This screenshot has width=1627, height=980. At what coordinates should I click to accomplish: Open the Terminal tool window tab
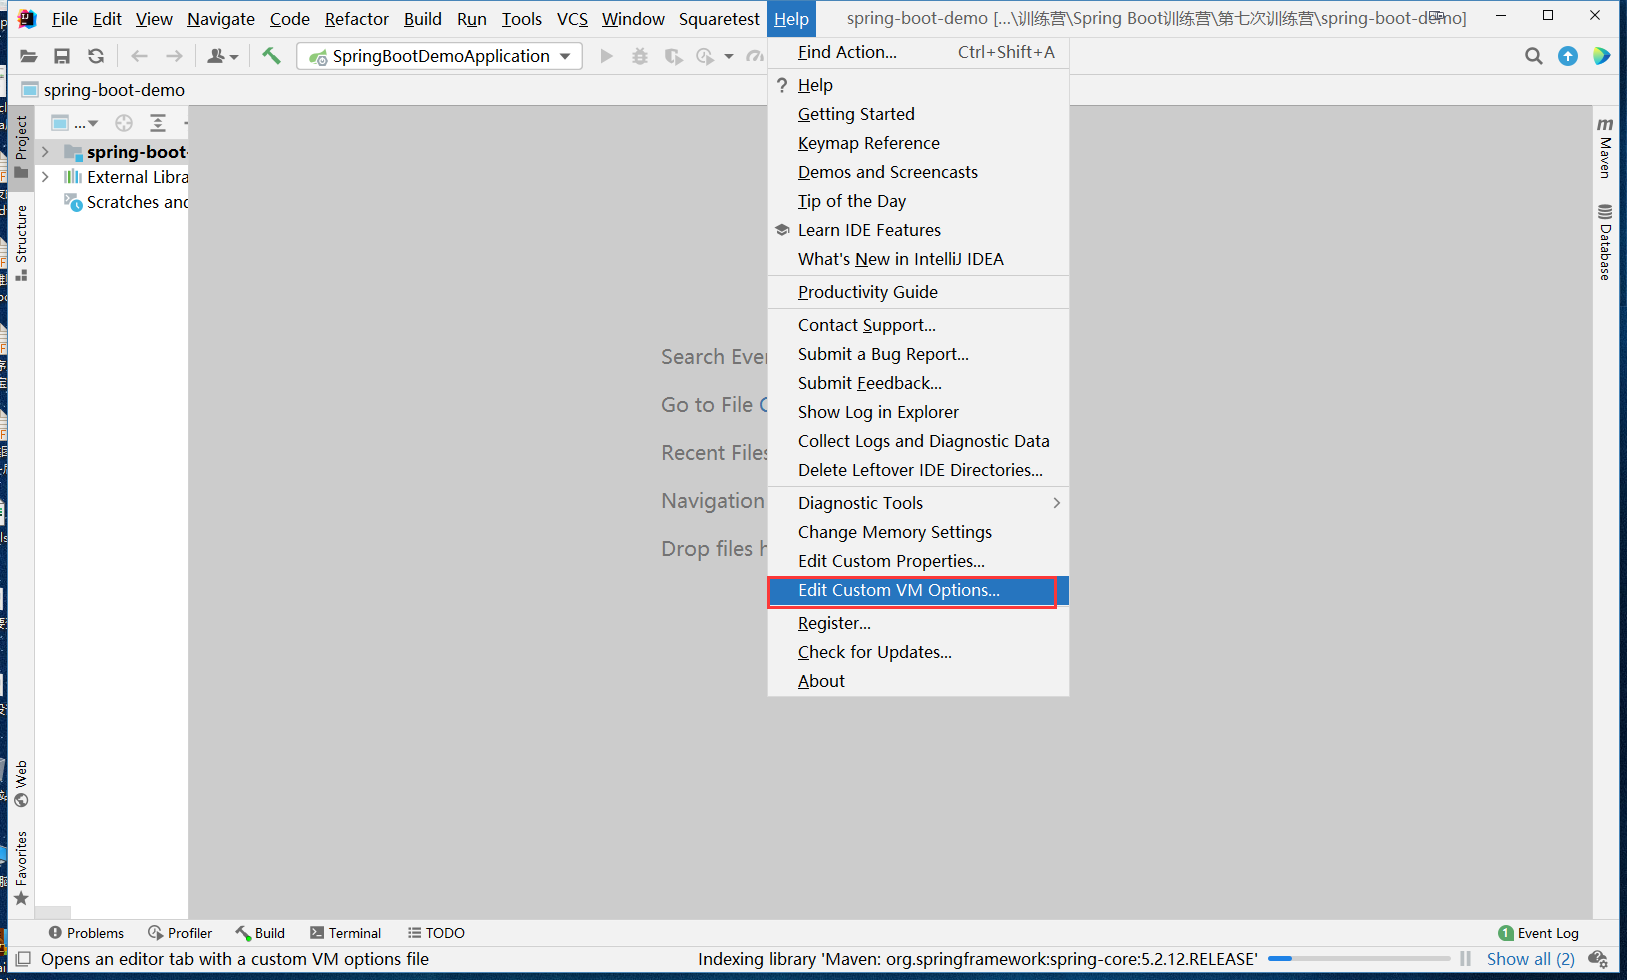pyautogui.click(x=346, y=933)
